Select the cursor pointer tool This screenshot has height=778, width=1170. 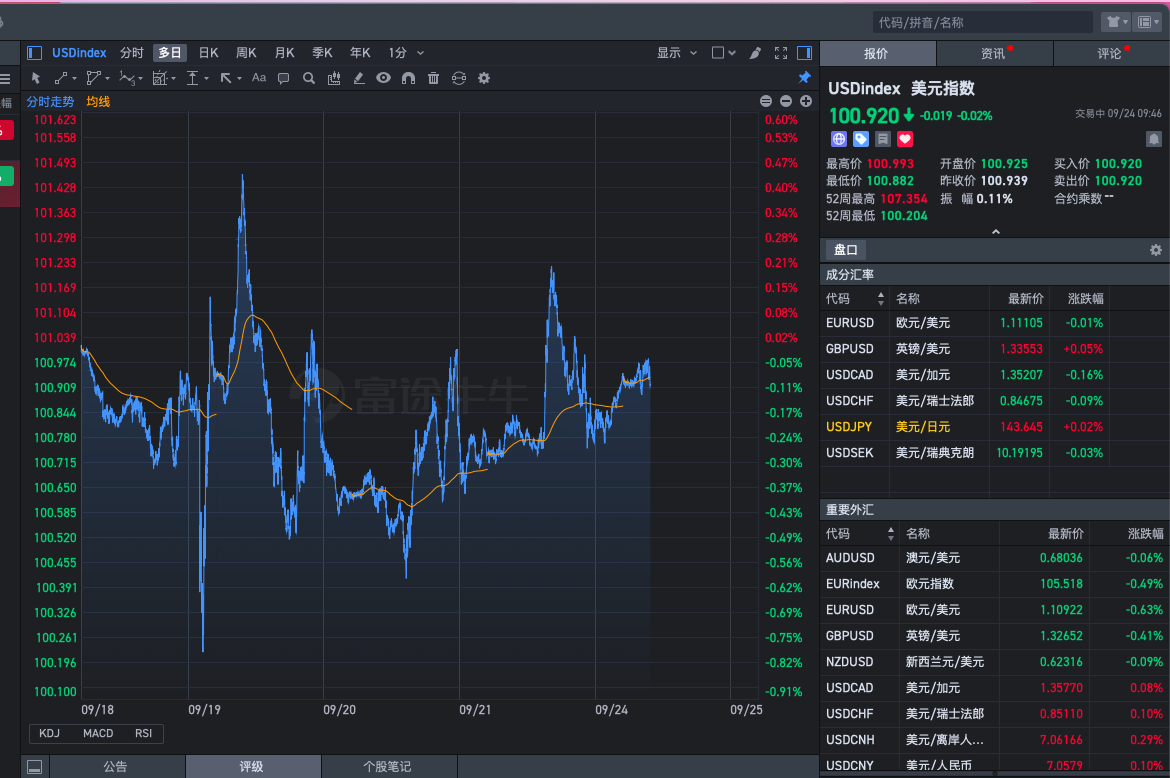tap(36, 78)
